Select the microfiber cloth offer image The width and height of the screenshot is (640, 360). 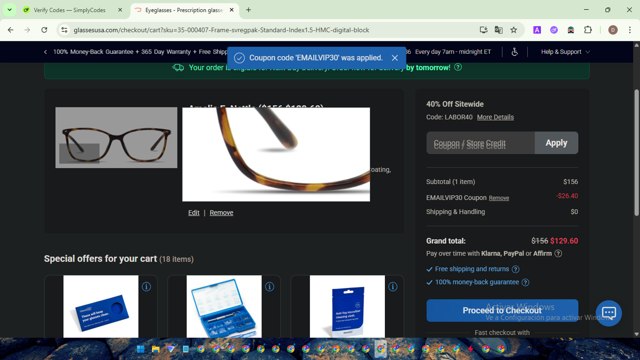[347, 307]
